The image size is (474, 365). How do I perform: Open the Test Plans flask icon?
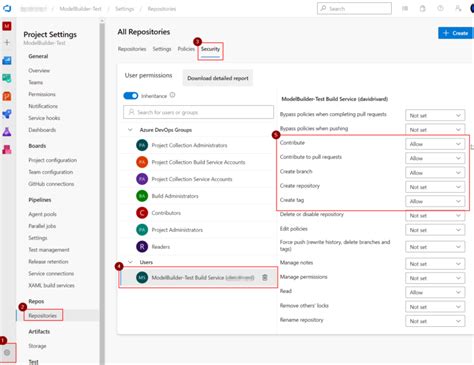[7, 132]
